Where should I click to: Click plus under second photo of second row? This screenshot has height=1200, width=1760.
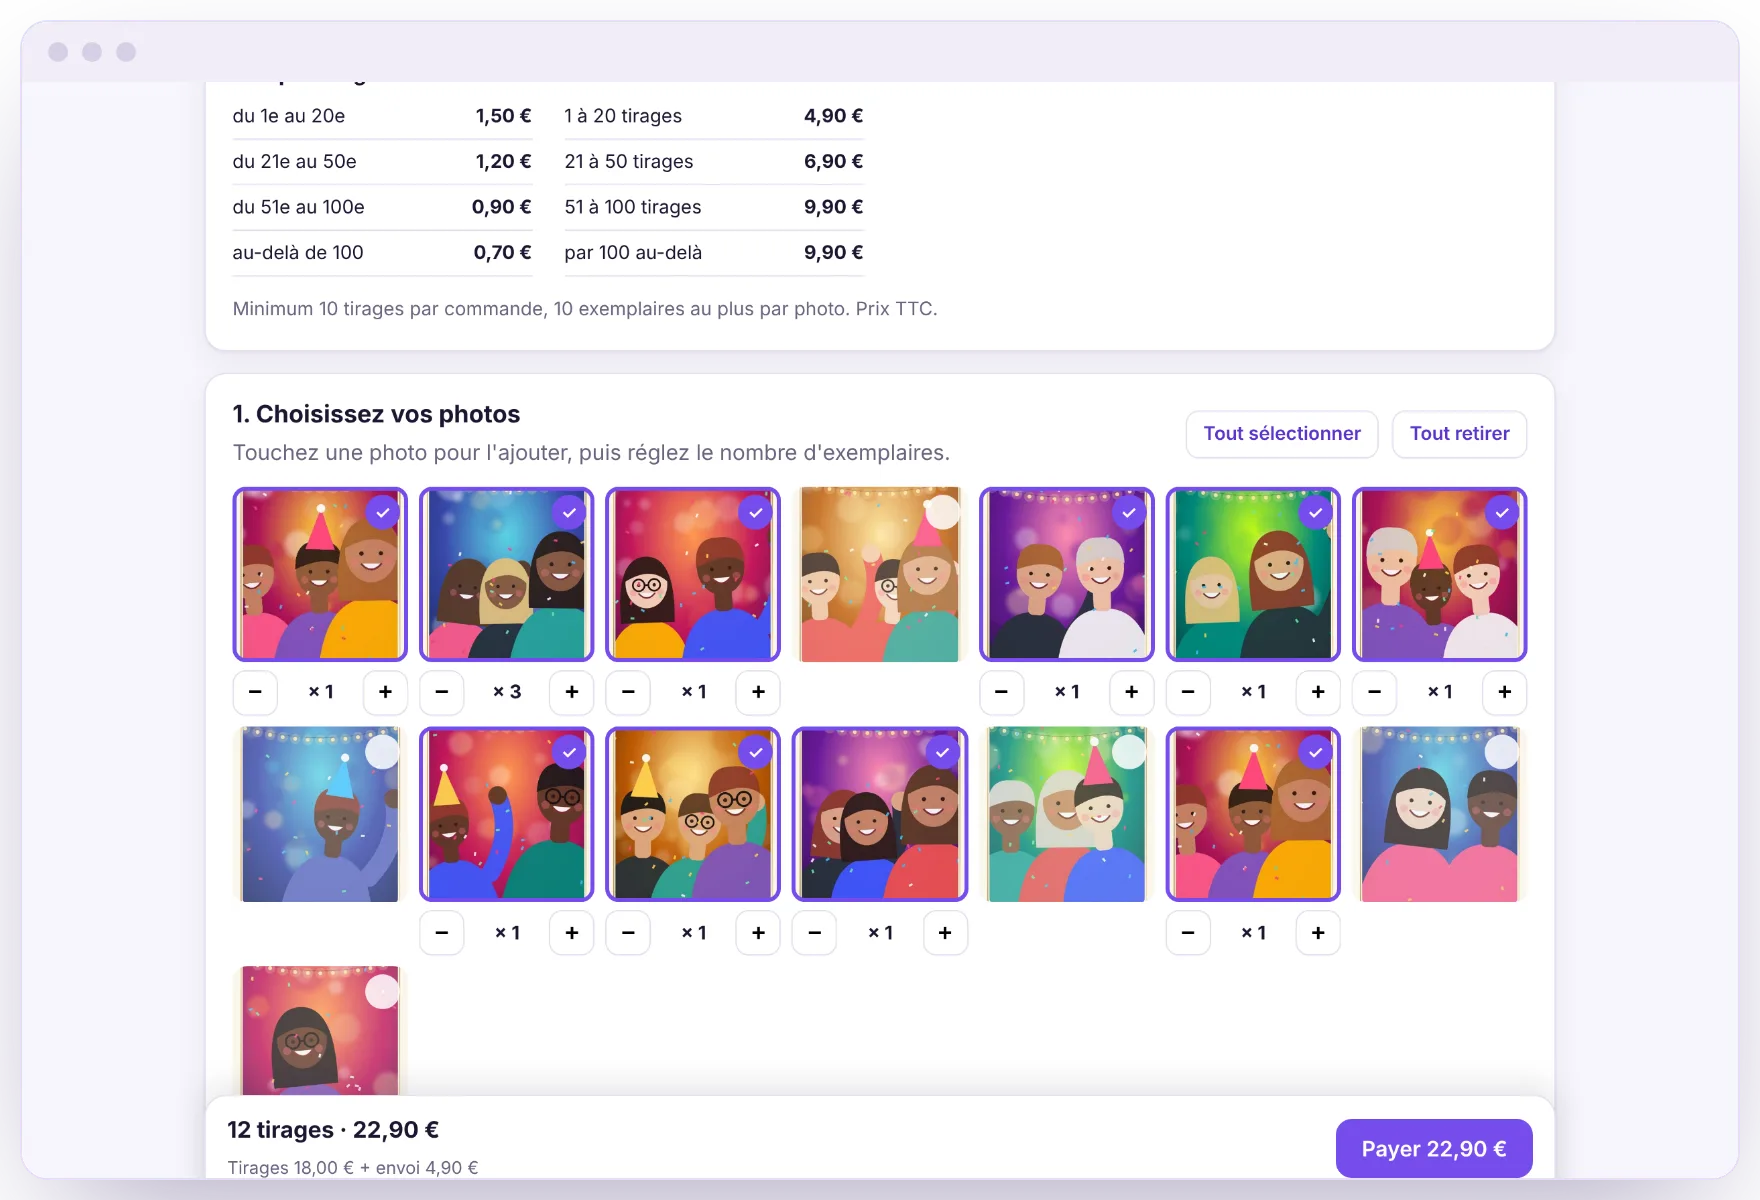point(572,933)
